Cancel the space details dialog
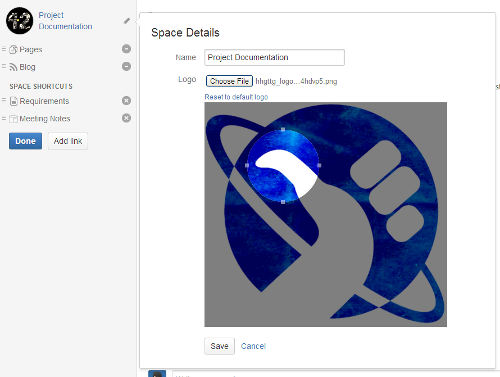This screenshot has height=377, width=500. click(253, 346)
